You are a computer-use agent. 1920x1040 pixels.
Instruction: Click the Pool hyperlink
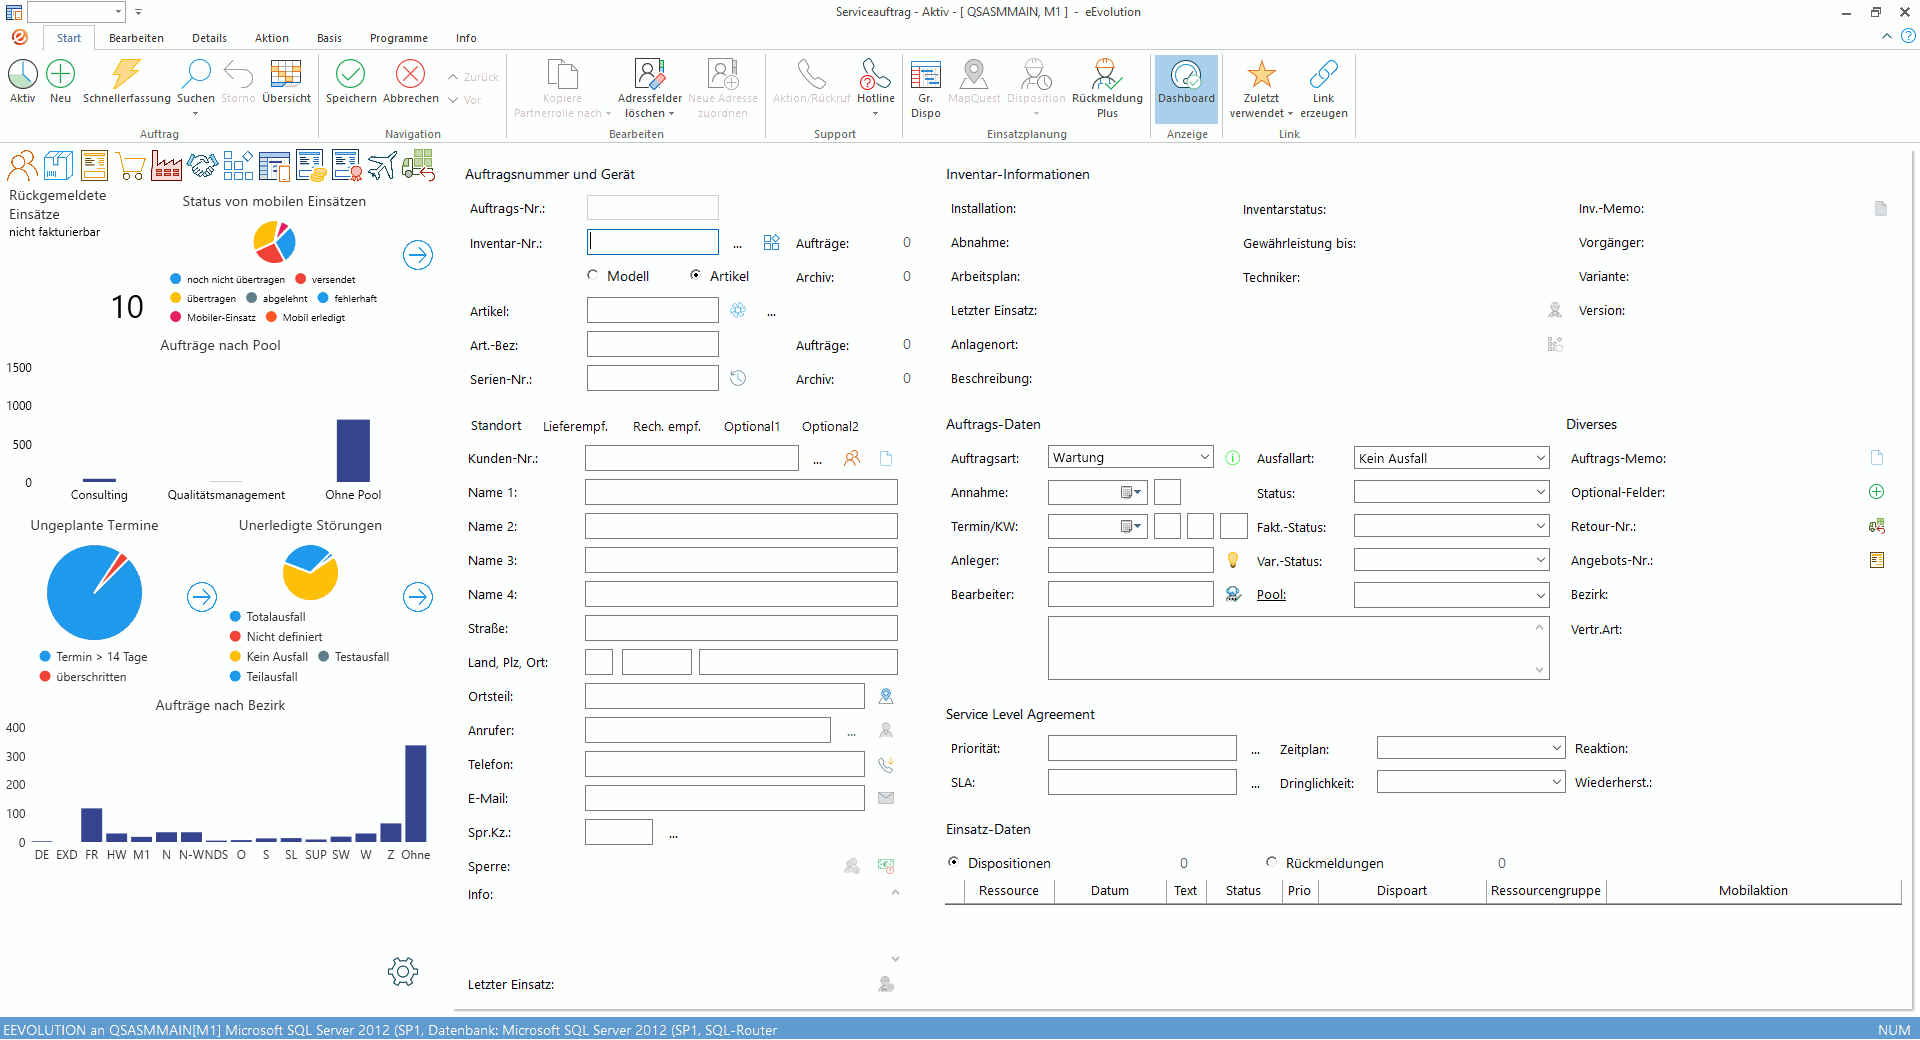point(1270,594)
